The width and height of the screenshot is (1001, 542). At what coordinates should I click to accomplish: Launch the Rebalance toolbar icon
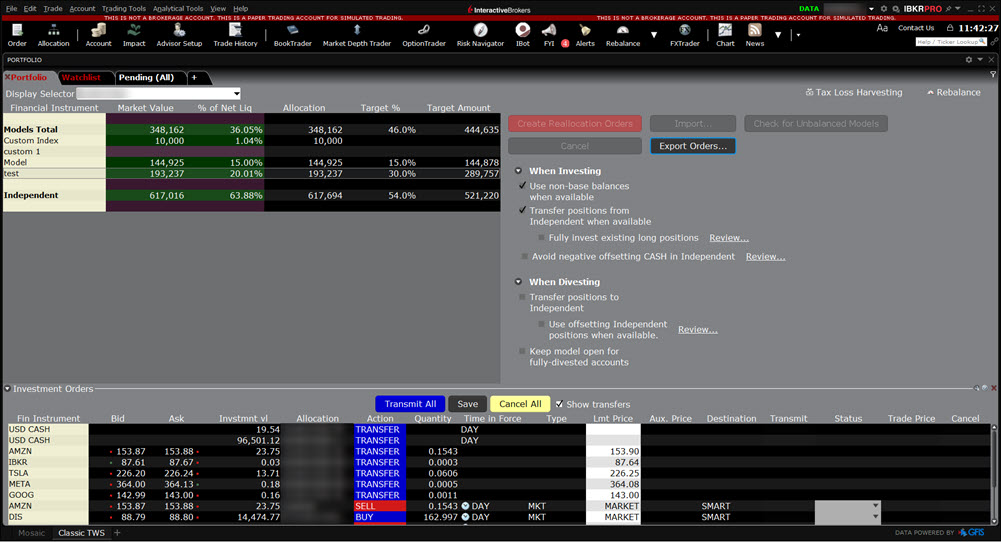622,34
